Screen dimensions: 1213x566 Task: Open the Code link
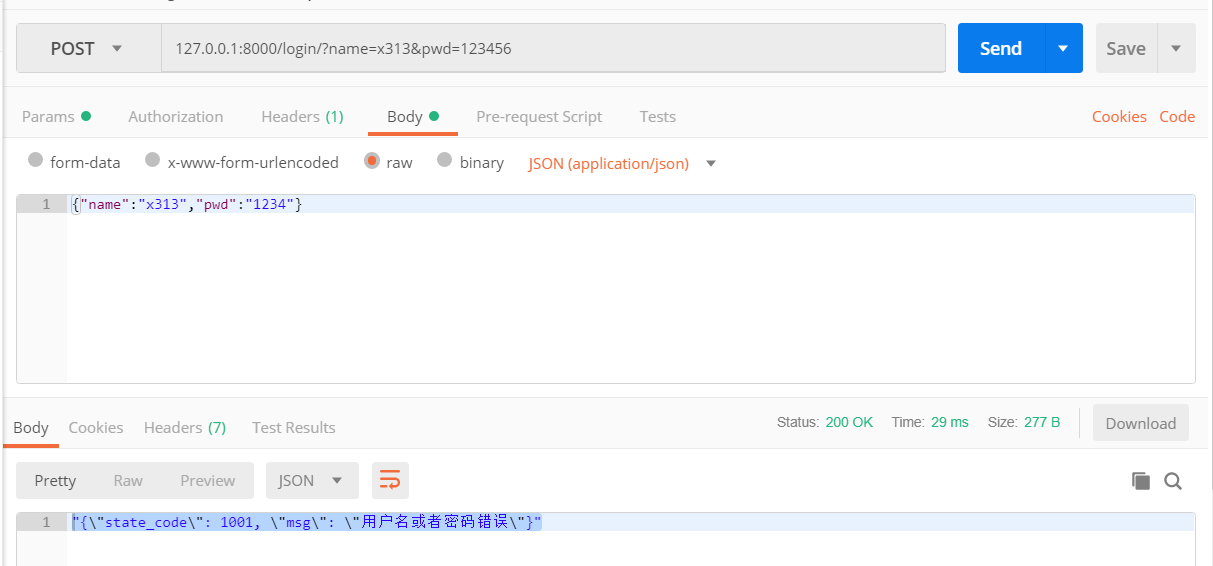coord(1177,117)
